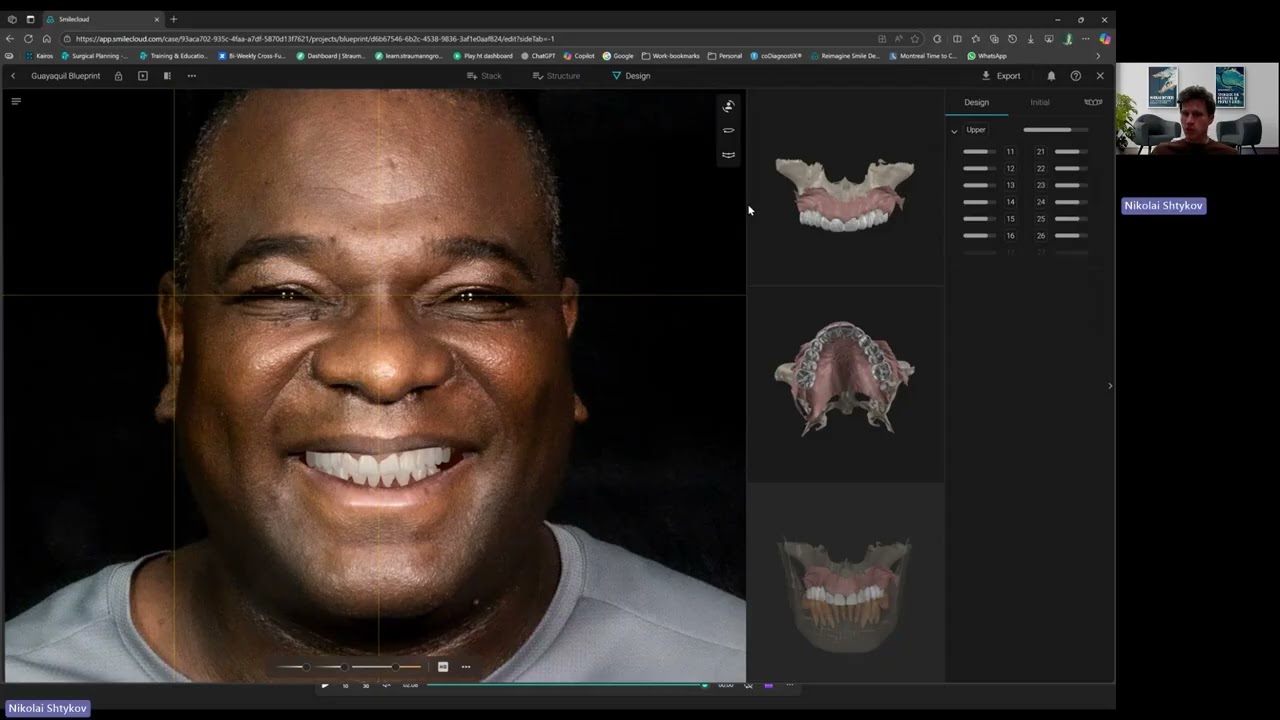Click the Upper label

(x=976, y=130)
